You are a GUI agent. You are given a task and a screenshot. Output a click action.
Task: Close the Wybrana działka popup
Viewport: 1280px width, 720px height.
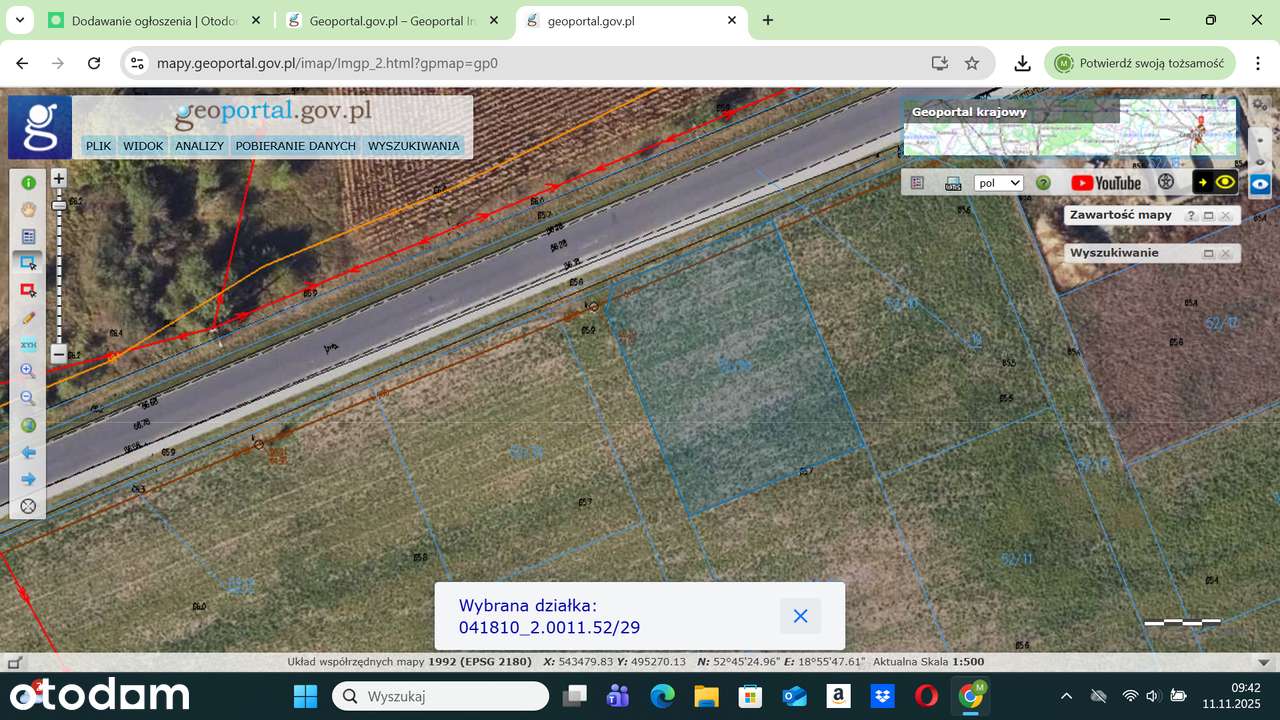(x=800, y=616)
